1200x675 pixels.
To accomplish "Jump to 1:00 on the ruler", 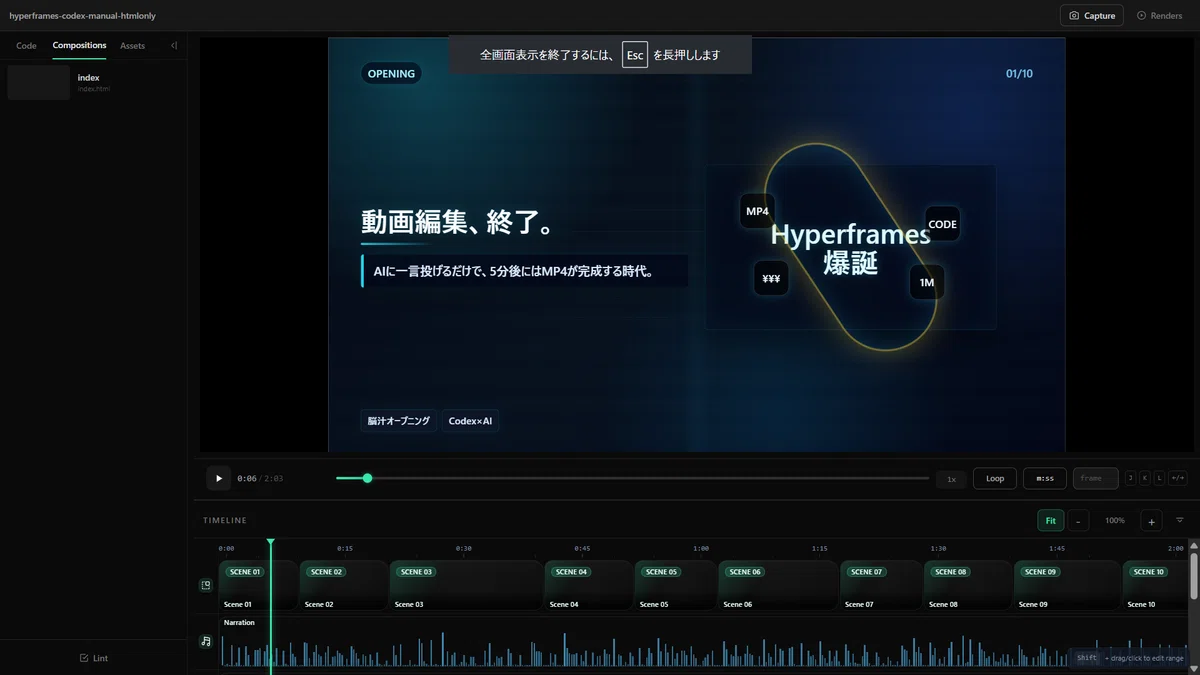I will 701,548.
